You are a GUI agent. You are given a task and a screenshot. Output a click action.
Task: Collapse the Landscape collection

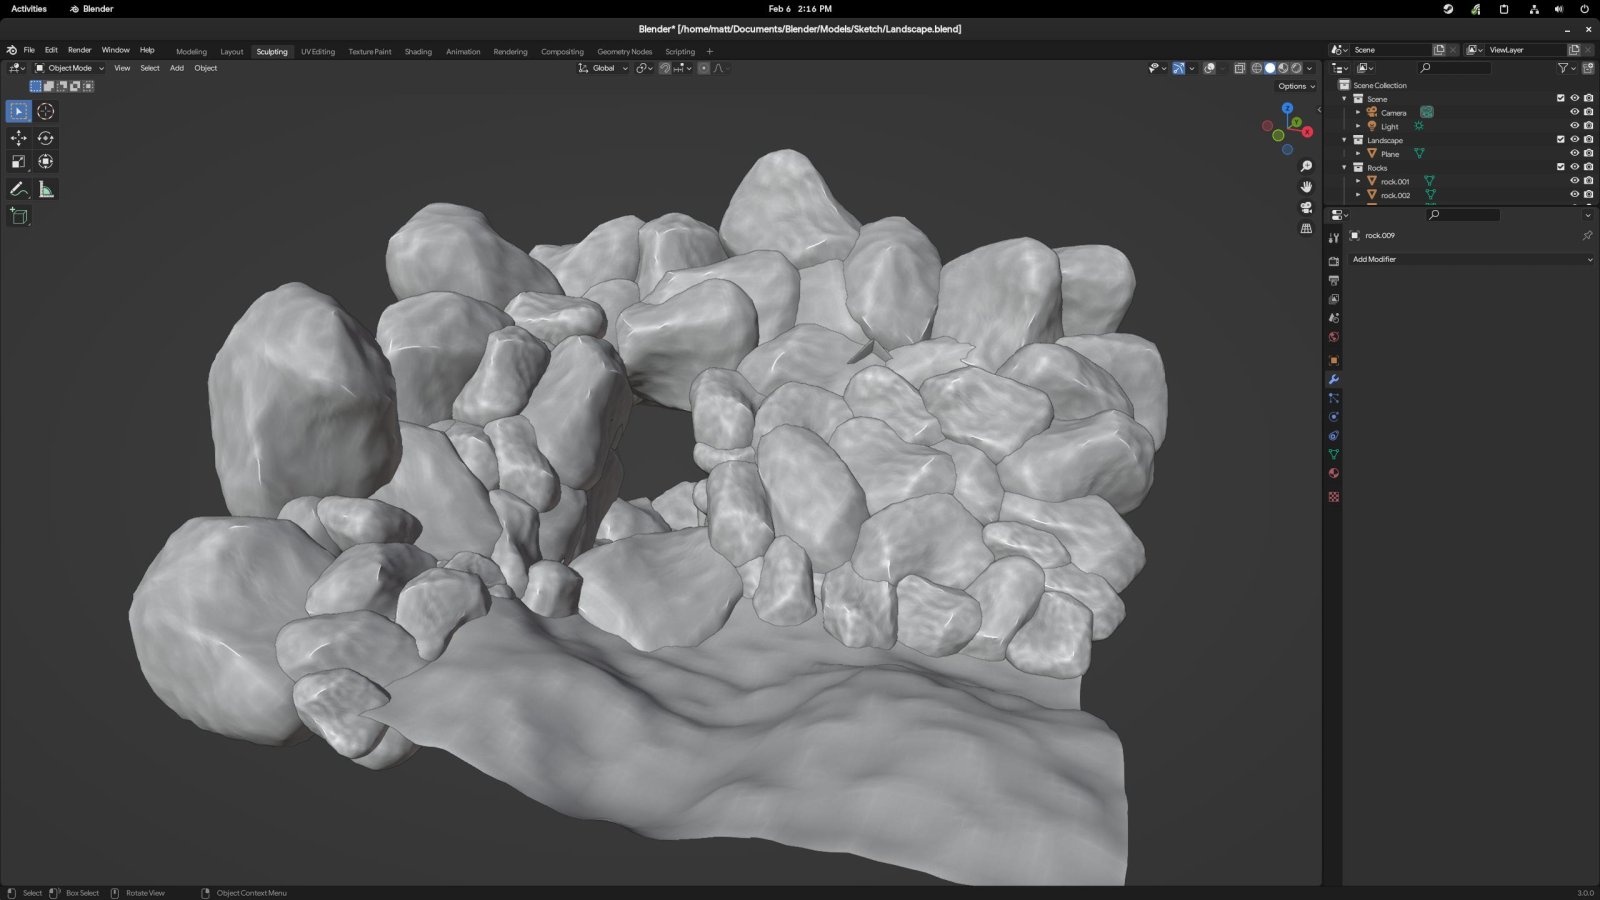click(1345, 140)
